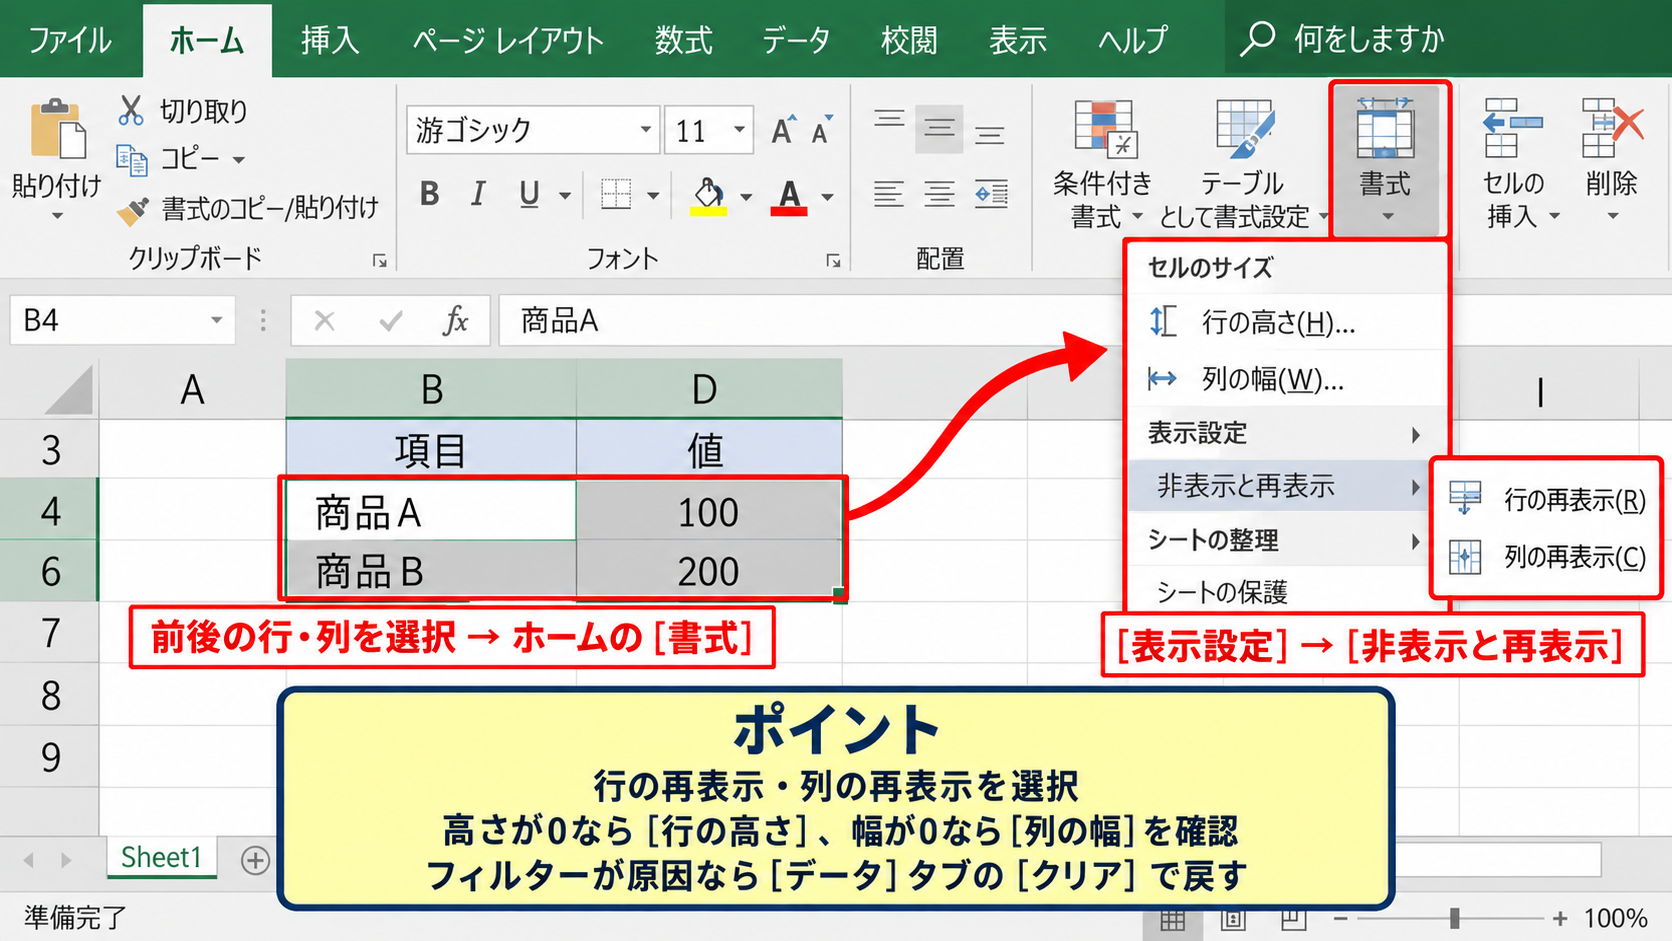This screenshot has height=941, width=1672.
Task: Click the borders grid icon
Action: pos(616,194)
